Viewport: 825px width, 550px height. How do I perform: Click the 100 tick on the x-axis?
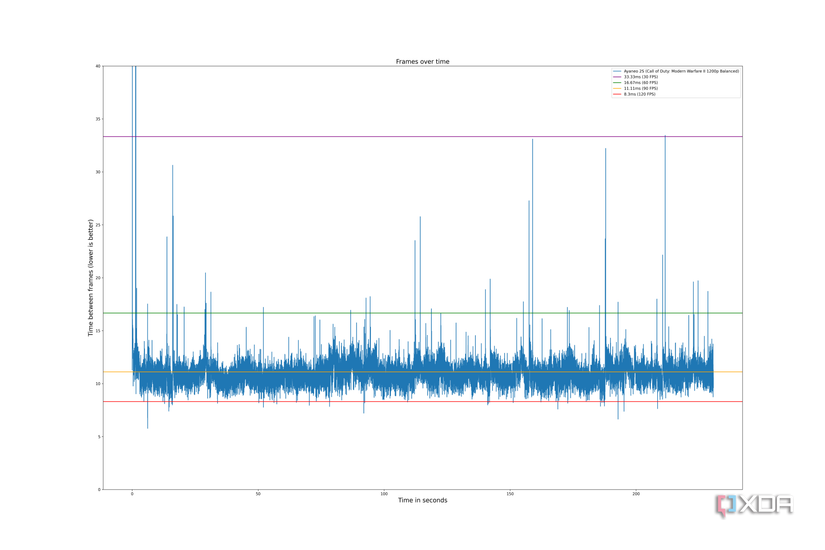click(384, 494)
